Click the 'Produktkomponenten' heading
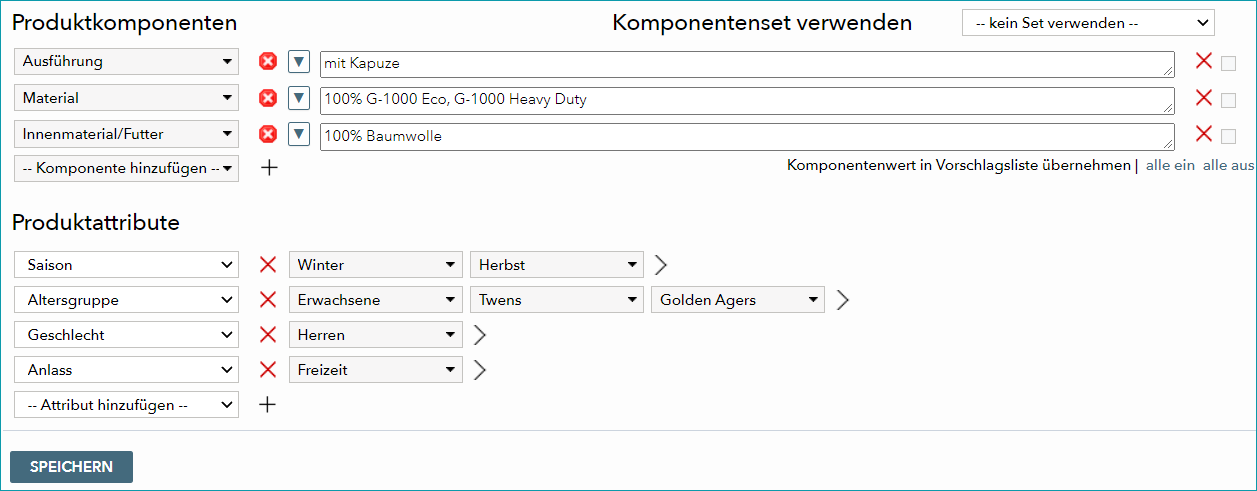The image size is (1257, 491). pyautogui.click(x=125, y=23)
